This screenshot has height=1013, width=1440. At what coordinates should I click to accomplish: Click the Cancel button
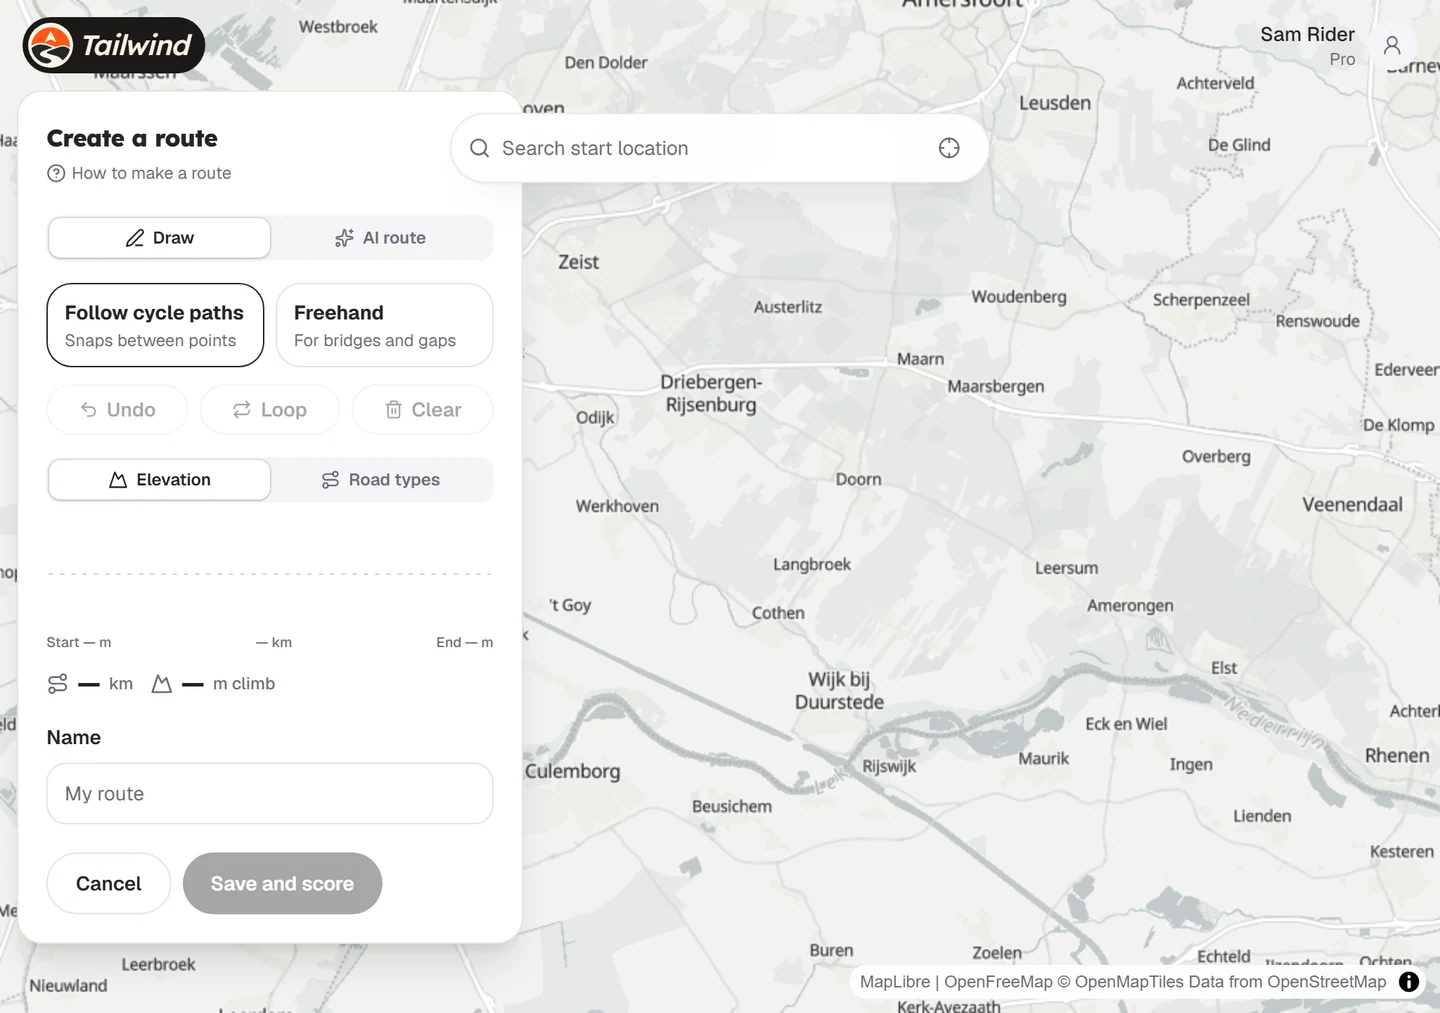(x=109, y=883)
